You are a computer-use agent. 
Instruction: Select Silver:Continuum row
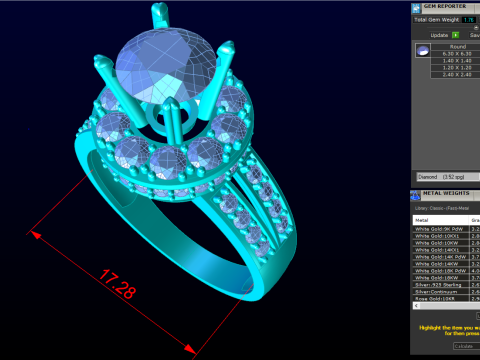(x=447, y=292)
